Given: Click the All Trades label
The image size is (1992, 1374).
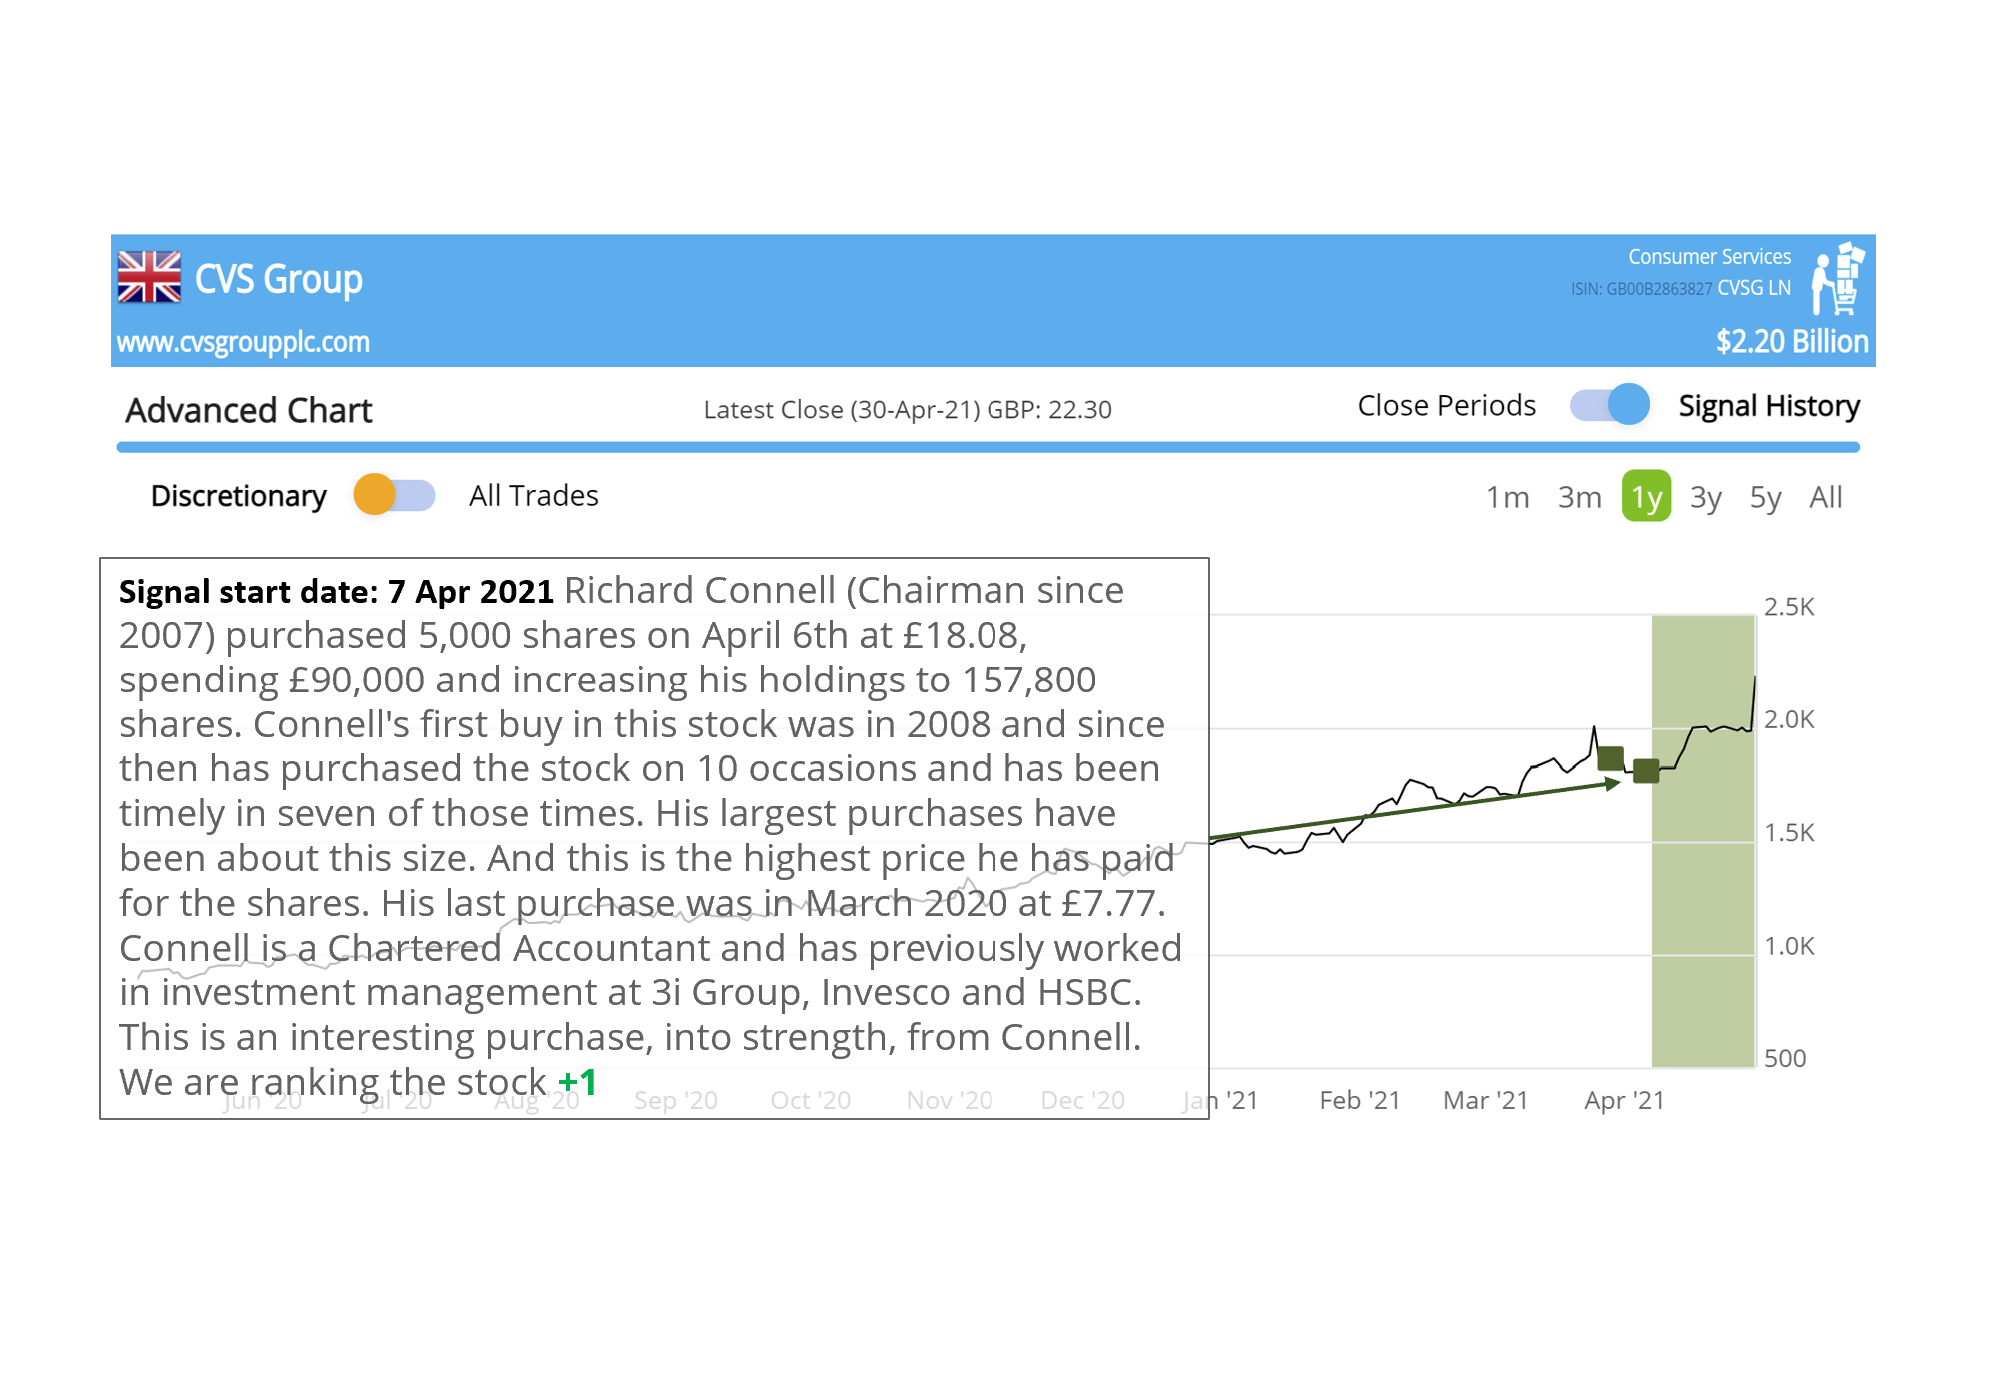Looking at the screenshot, I should [533, 496].
